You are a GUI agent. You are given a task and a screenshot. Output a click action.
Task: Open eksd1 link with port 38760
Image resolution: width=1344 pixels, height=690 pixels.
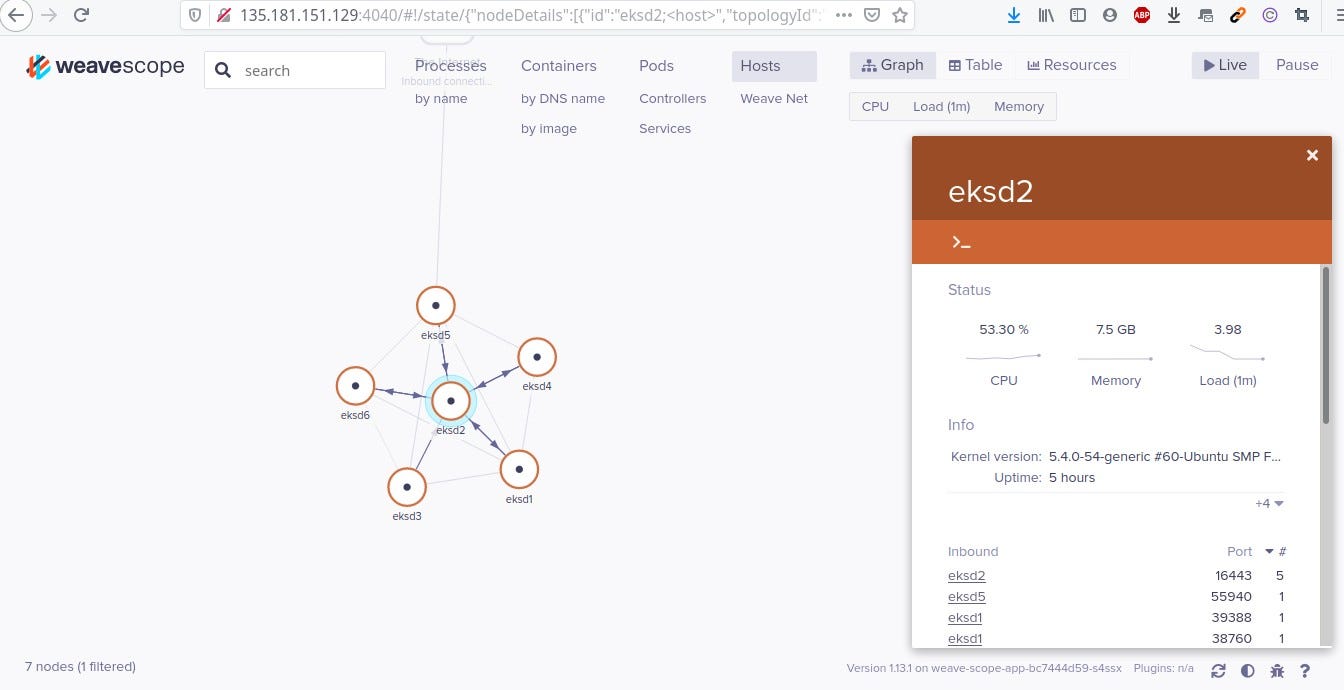pyautogui.click(x=965, y=639)
